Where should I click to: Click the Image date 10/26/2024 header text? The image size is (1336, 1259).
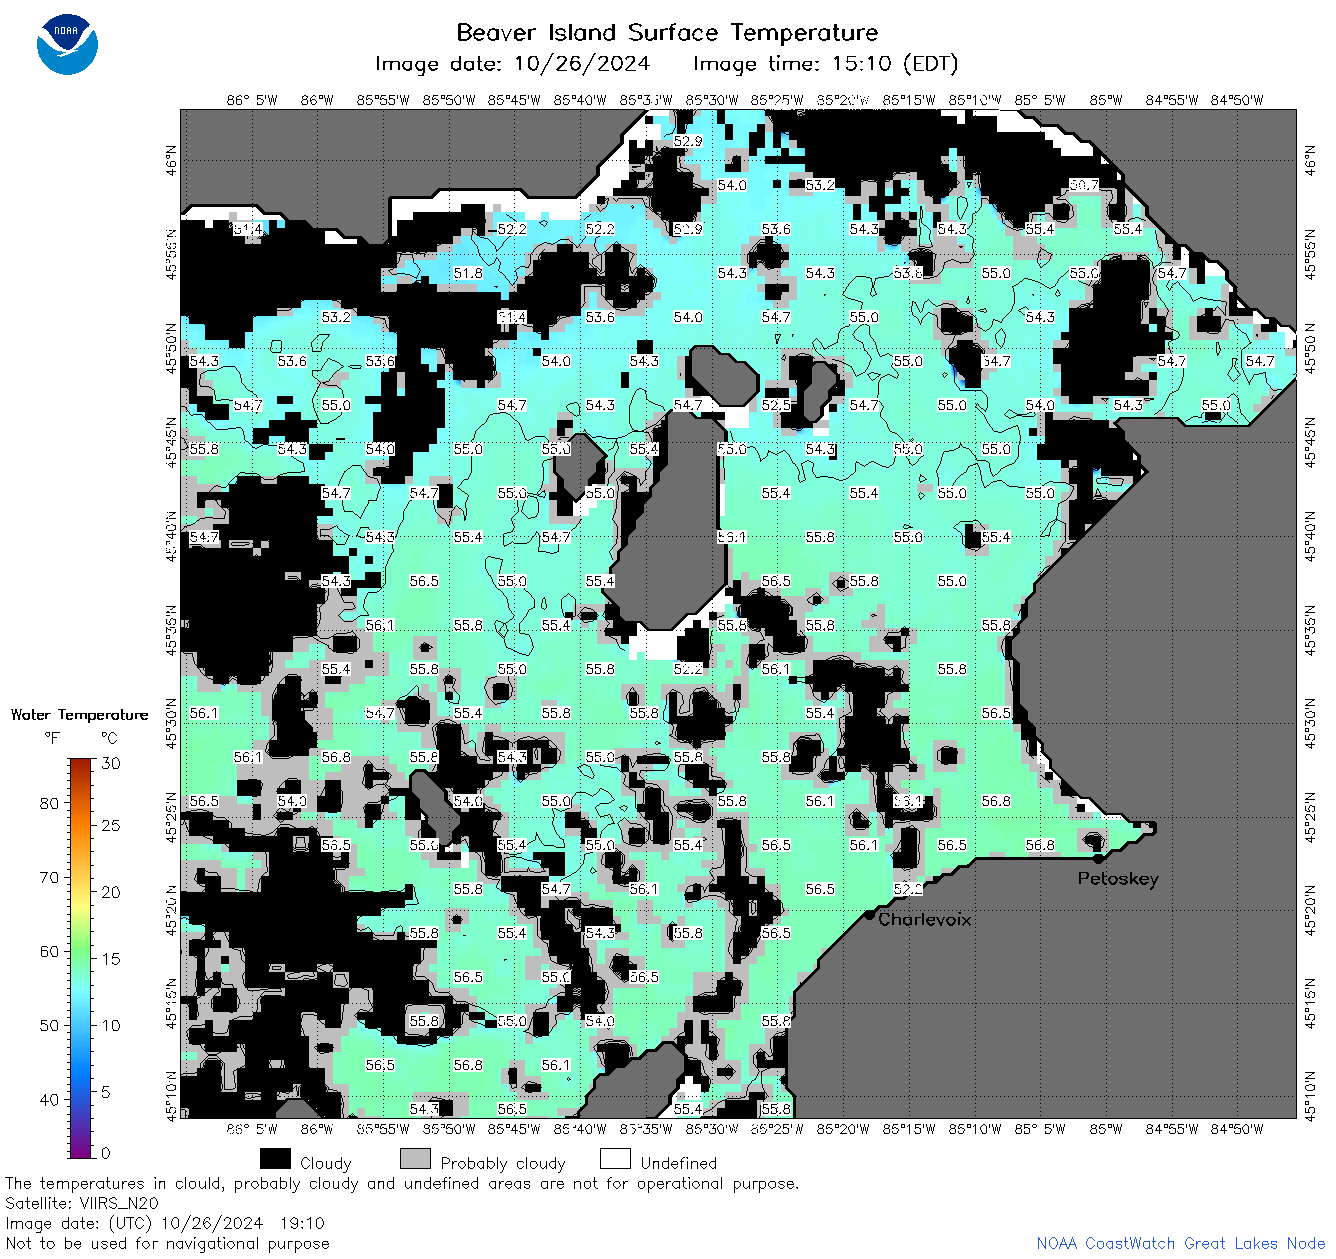[512, 64]
